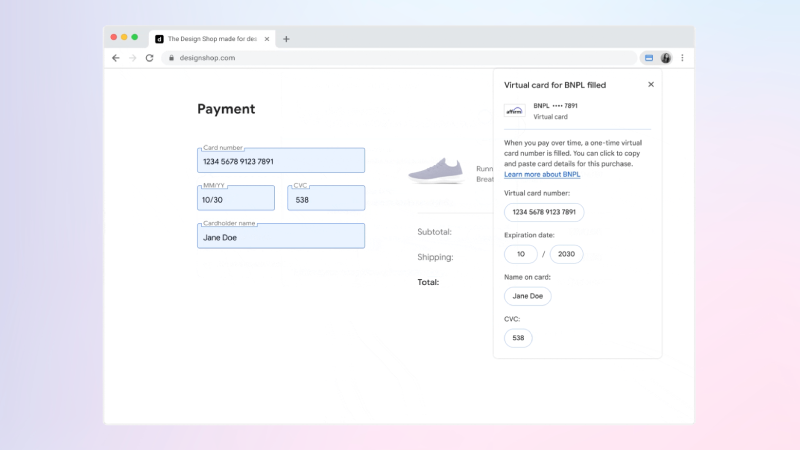The width and height of the screenshot is (800, 450).
Task: Click the red macOS close window button
Action: tap(114, 37)
